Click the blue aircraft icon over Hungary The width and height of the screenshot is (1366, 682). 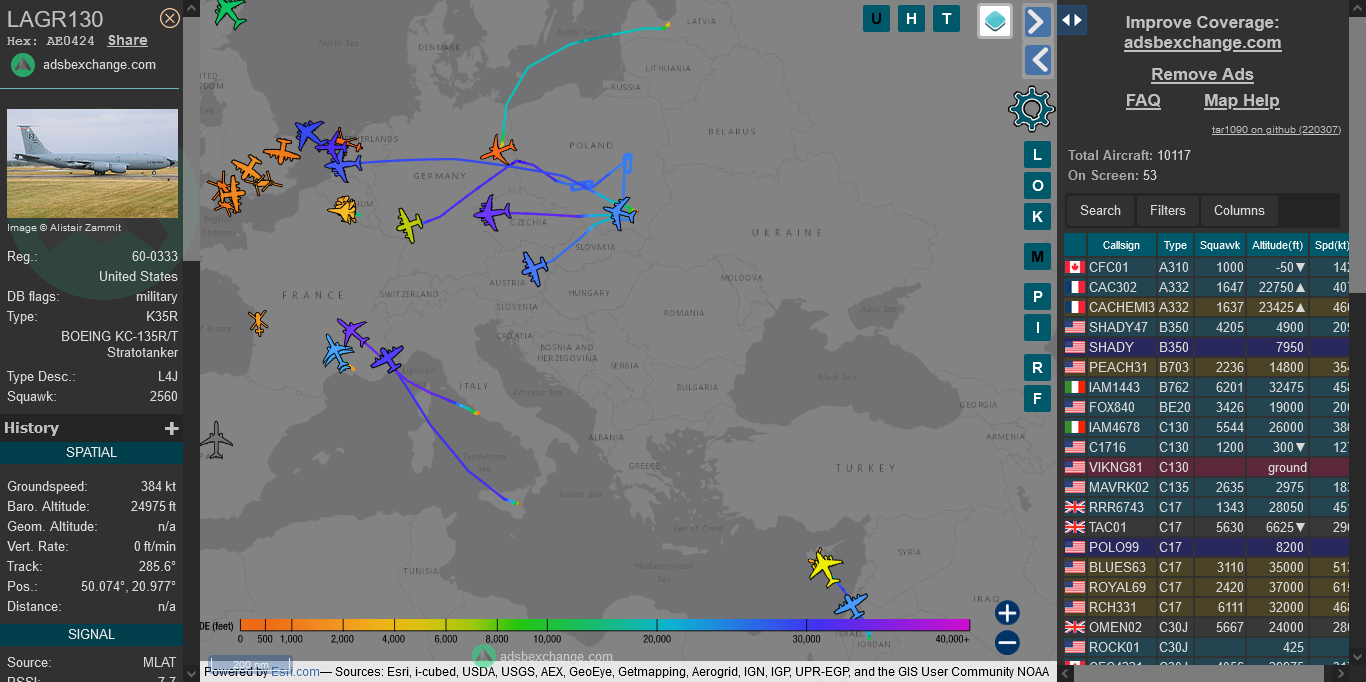coord(535,268)
